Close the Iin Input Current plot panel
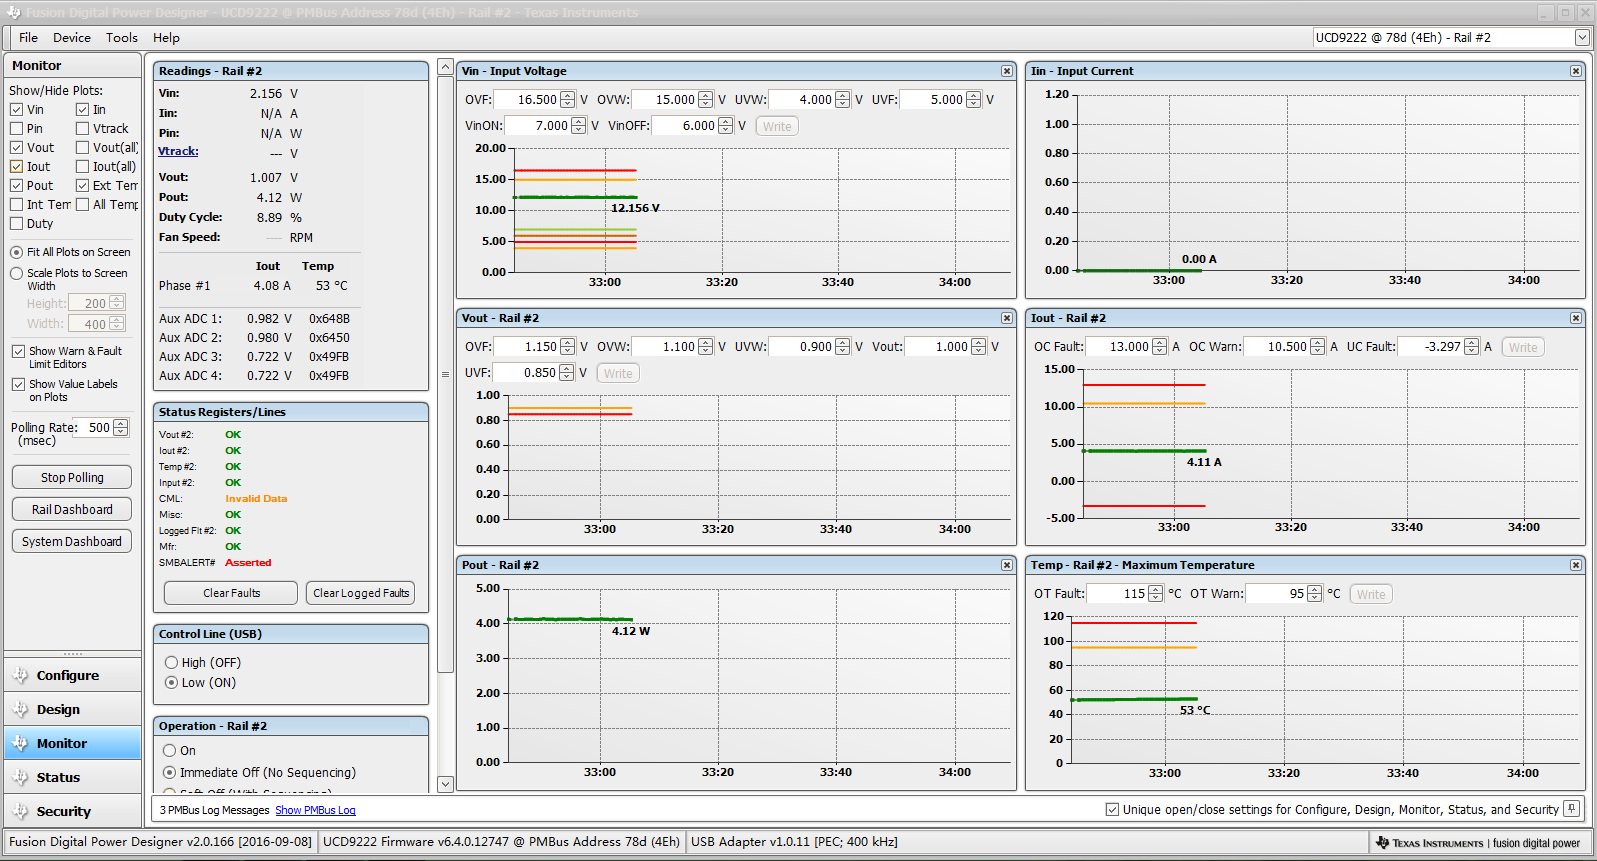This screenshot has height=861, width=1597. 1576,71
